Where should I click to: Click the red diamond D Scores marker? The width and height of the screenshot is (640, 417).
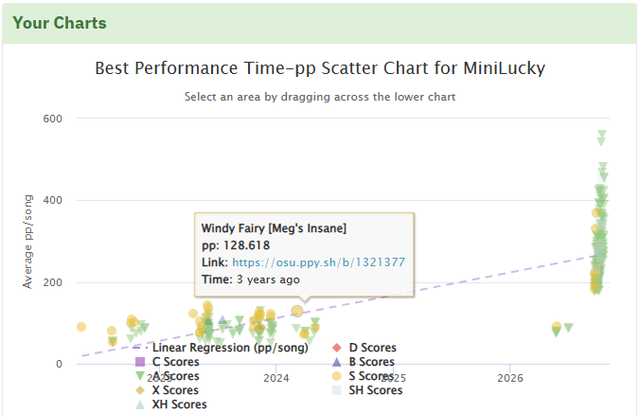tap(337, 348)
